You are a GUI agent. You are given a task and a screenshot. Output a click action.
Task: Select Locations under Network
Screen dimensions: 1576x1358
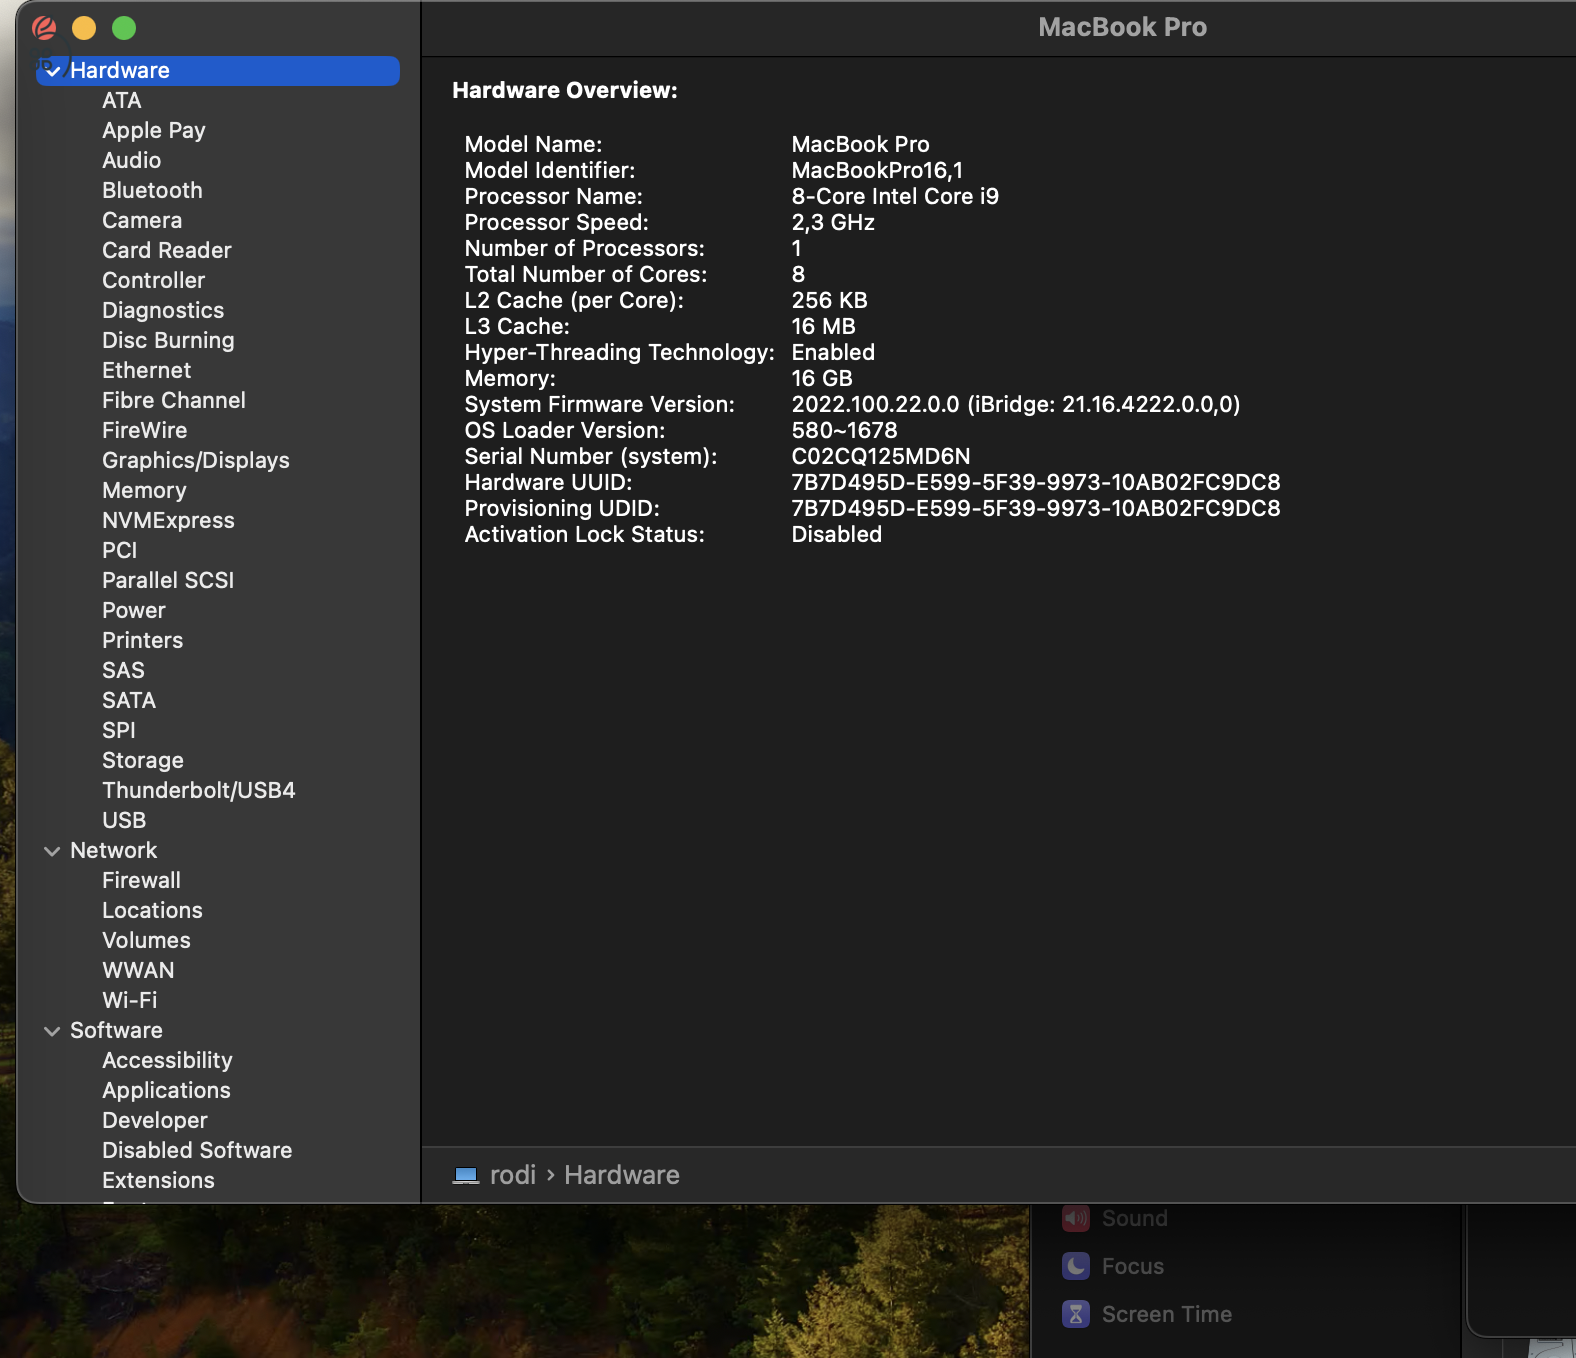153,910
